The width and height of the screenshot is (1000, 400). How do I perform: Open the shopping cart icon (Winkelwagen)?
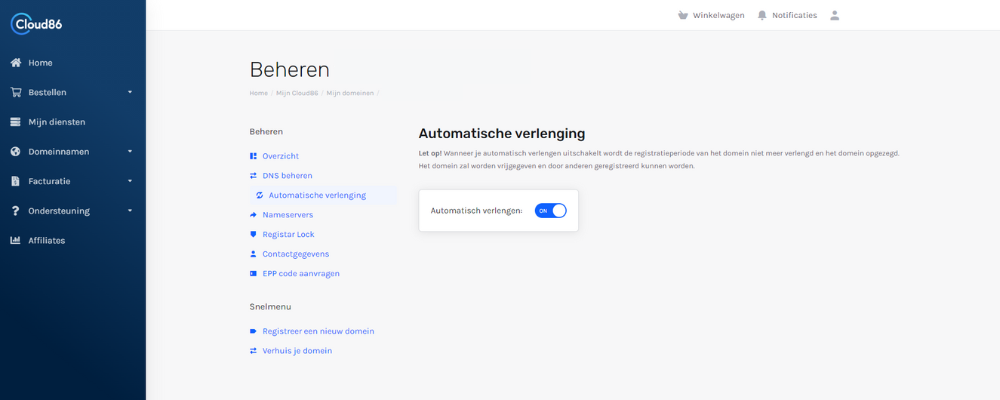coord(683,15)
